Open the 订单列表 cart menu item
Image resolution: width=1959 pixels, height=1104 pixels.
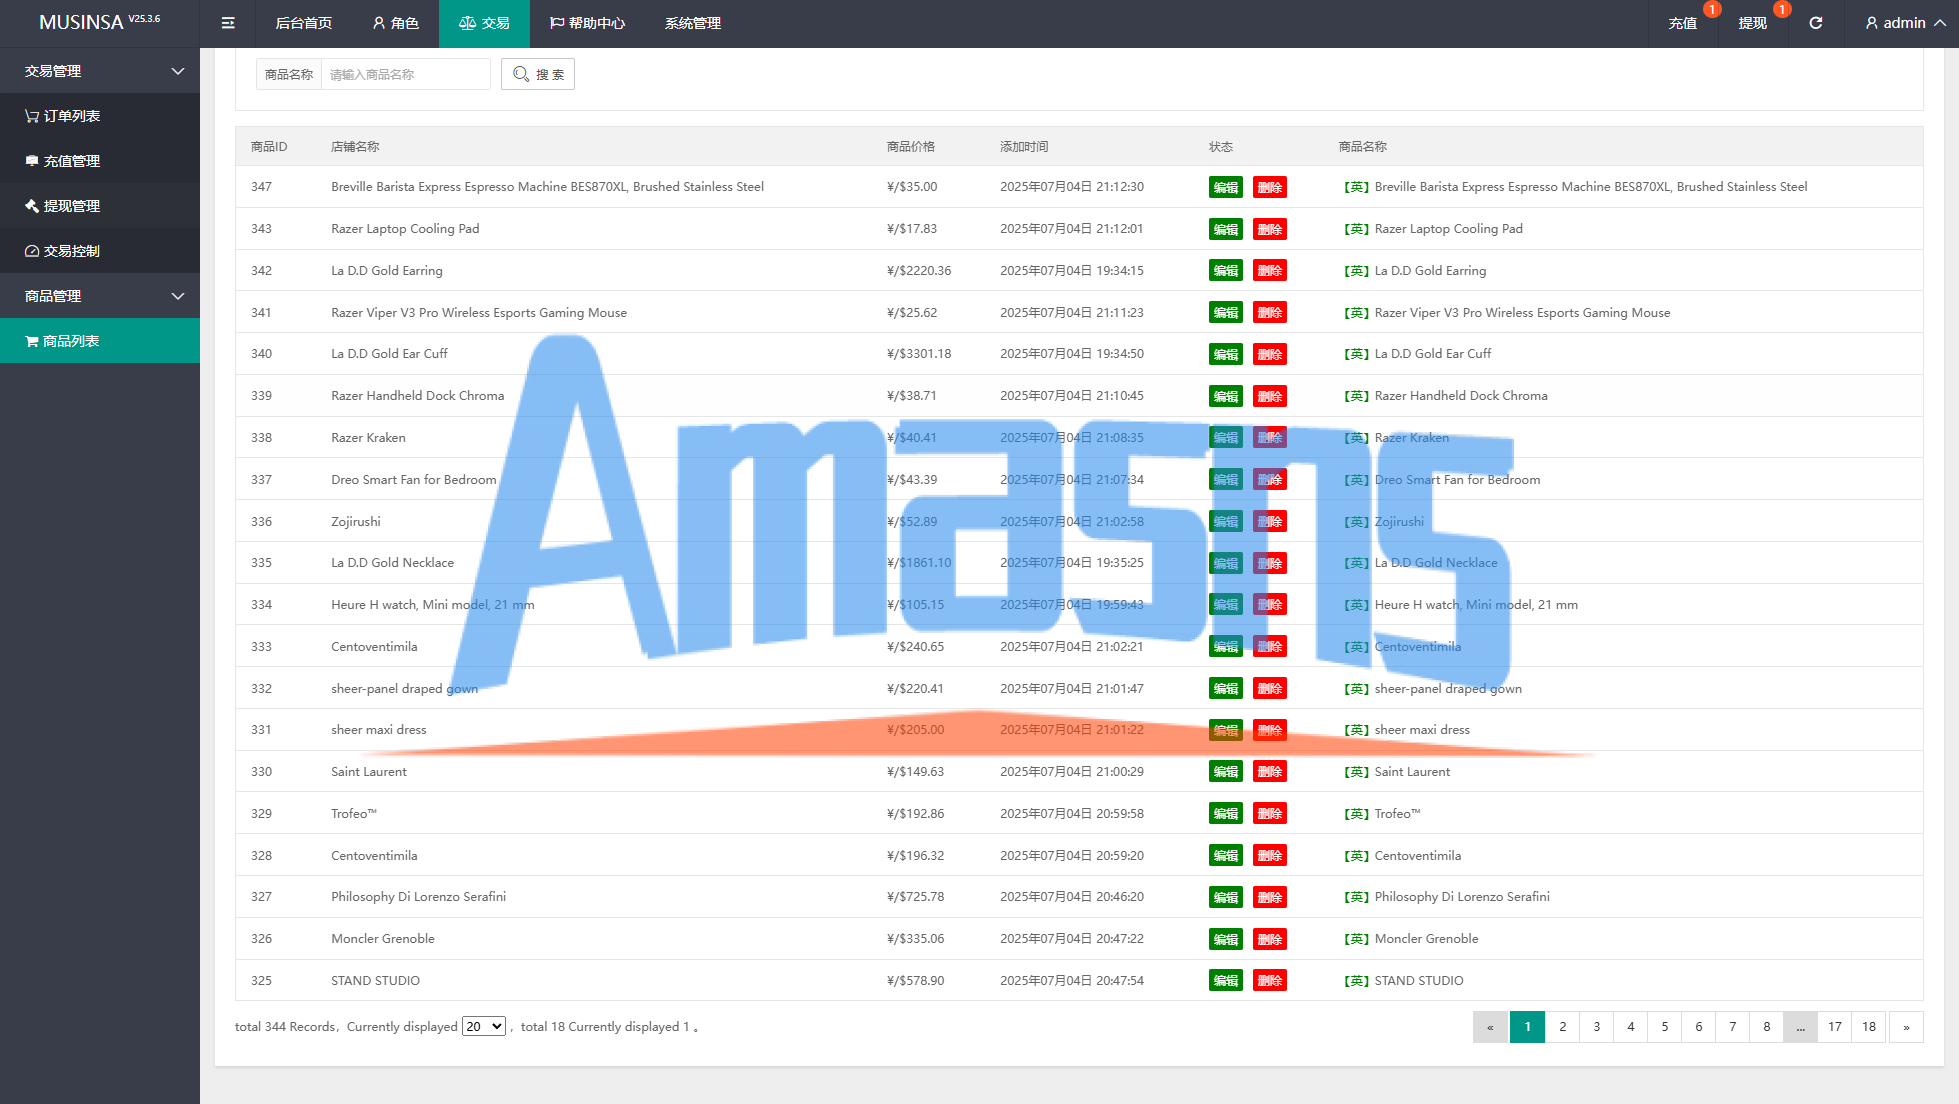[x=70, y=116]
